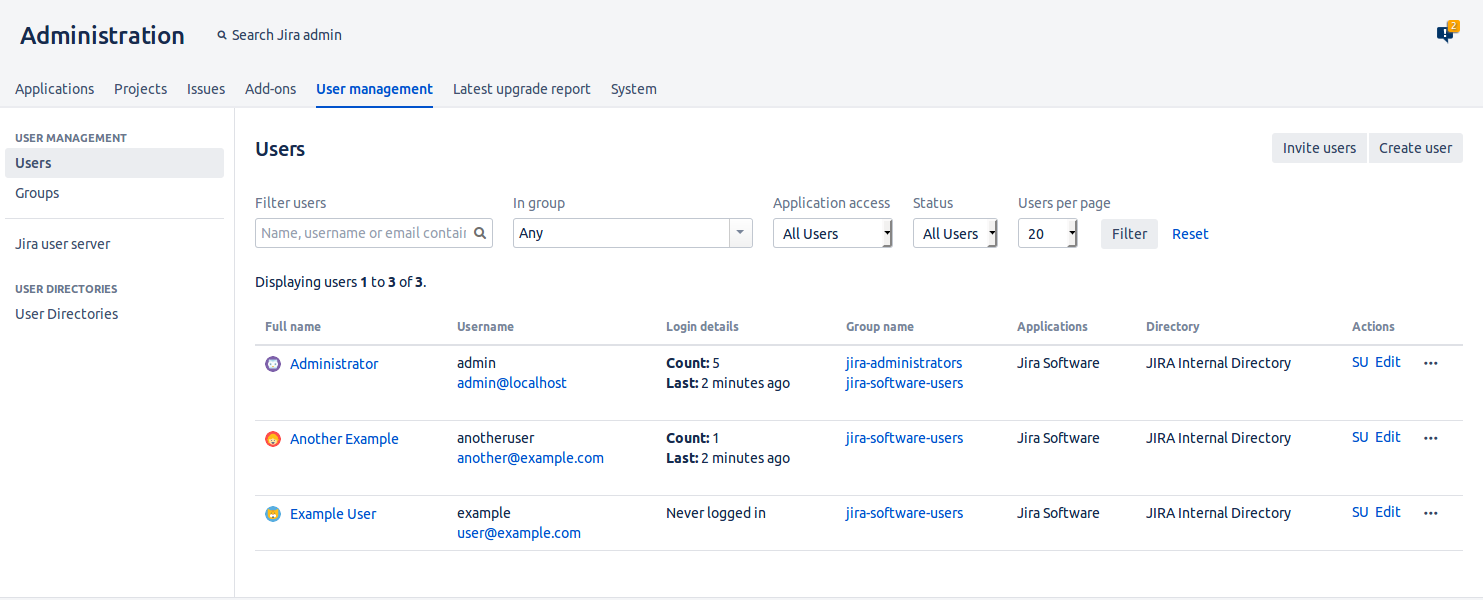Click Edit for the Administrator row
Image resolution: width=1483 pixels, height=600 pixels.
click(x=1388, y=362)
